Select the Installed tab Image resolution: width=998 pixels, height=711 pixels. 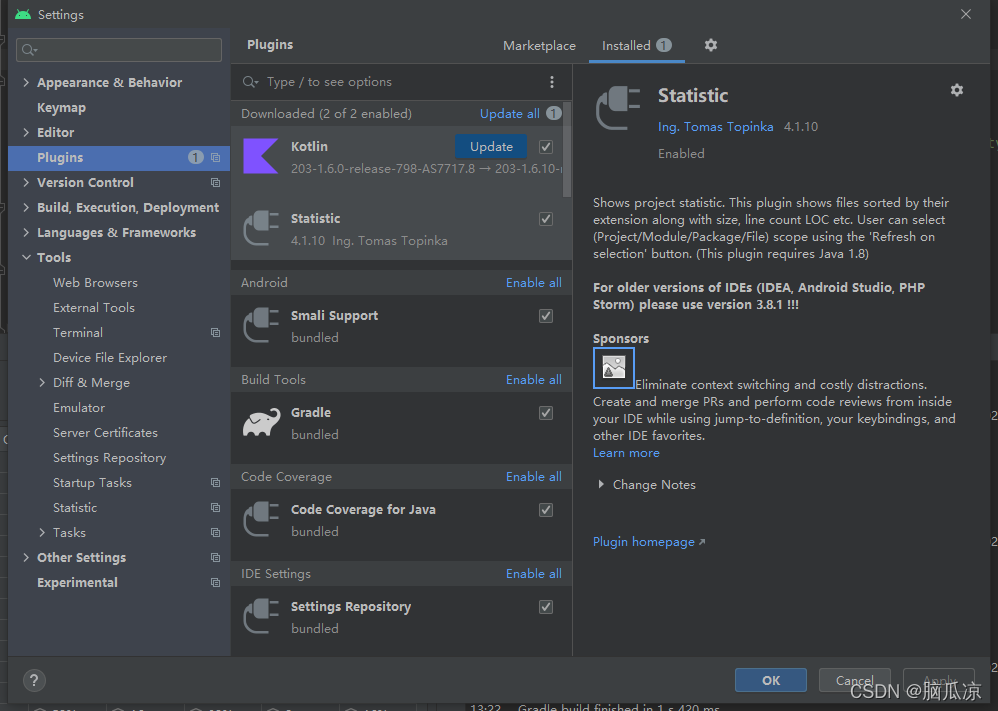tap(636, 45)
